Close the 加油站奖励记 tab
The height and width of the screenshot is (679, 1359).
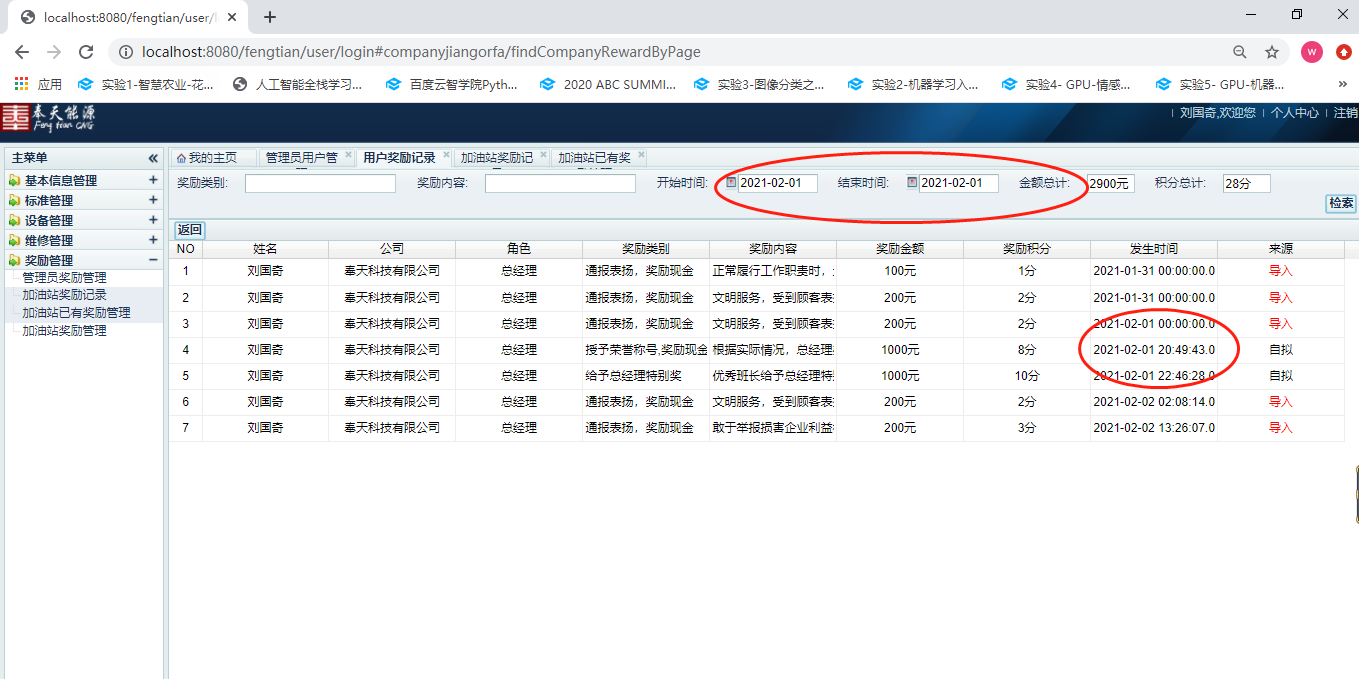click(x=543, y=155)
